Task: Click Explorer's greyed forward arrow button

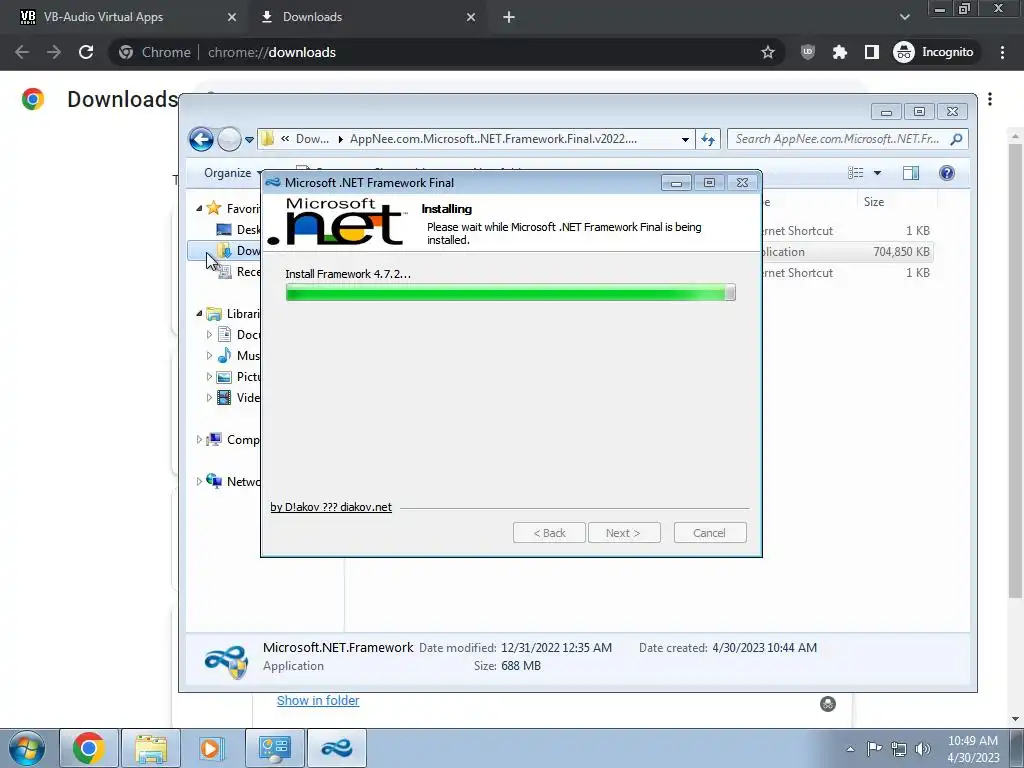Action: pos(229,139)
